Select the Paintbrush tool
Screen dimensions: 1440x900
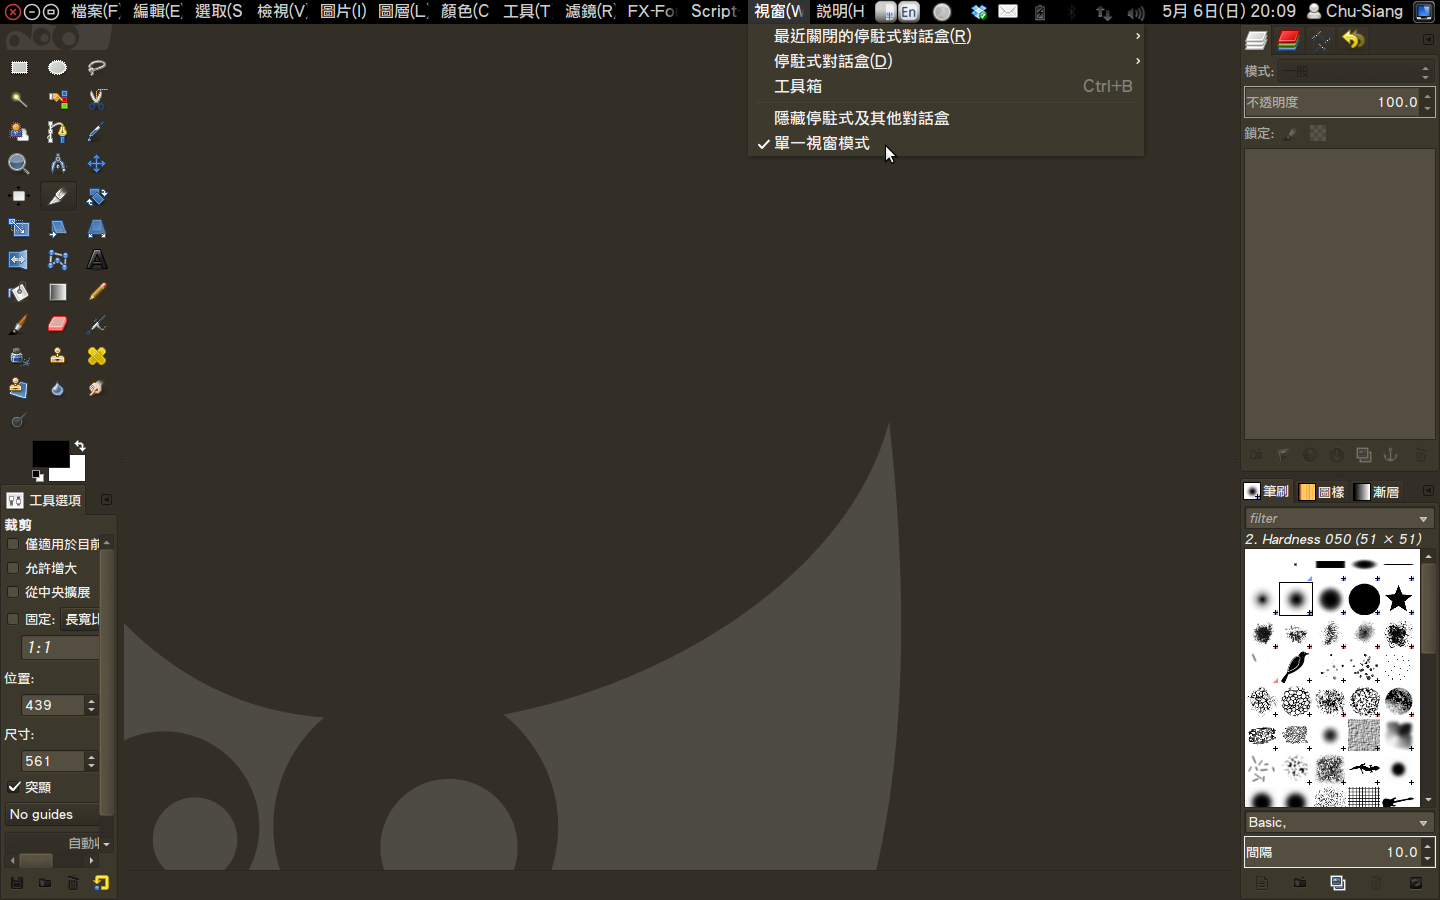[x=19, y=324]
